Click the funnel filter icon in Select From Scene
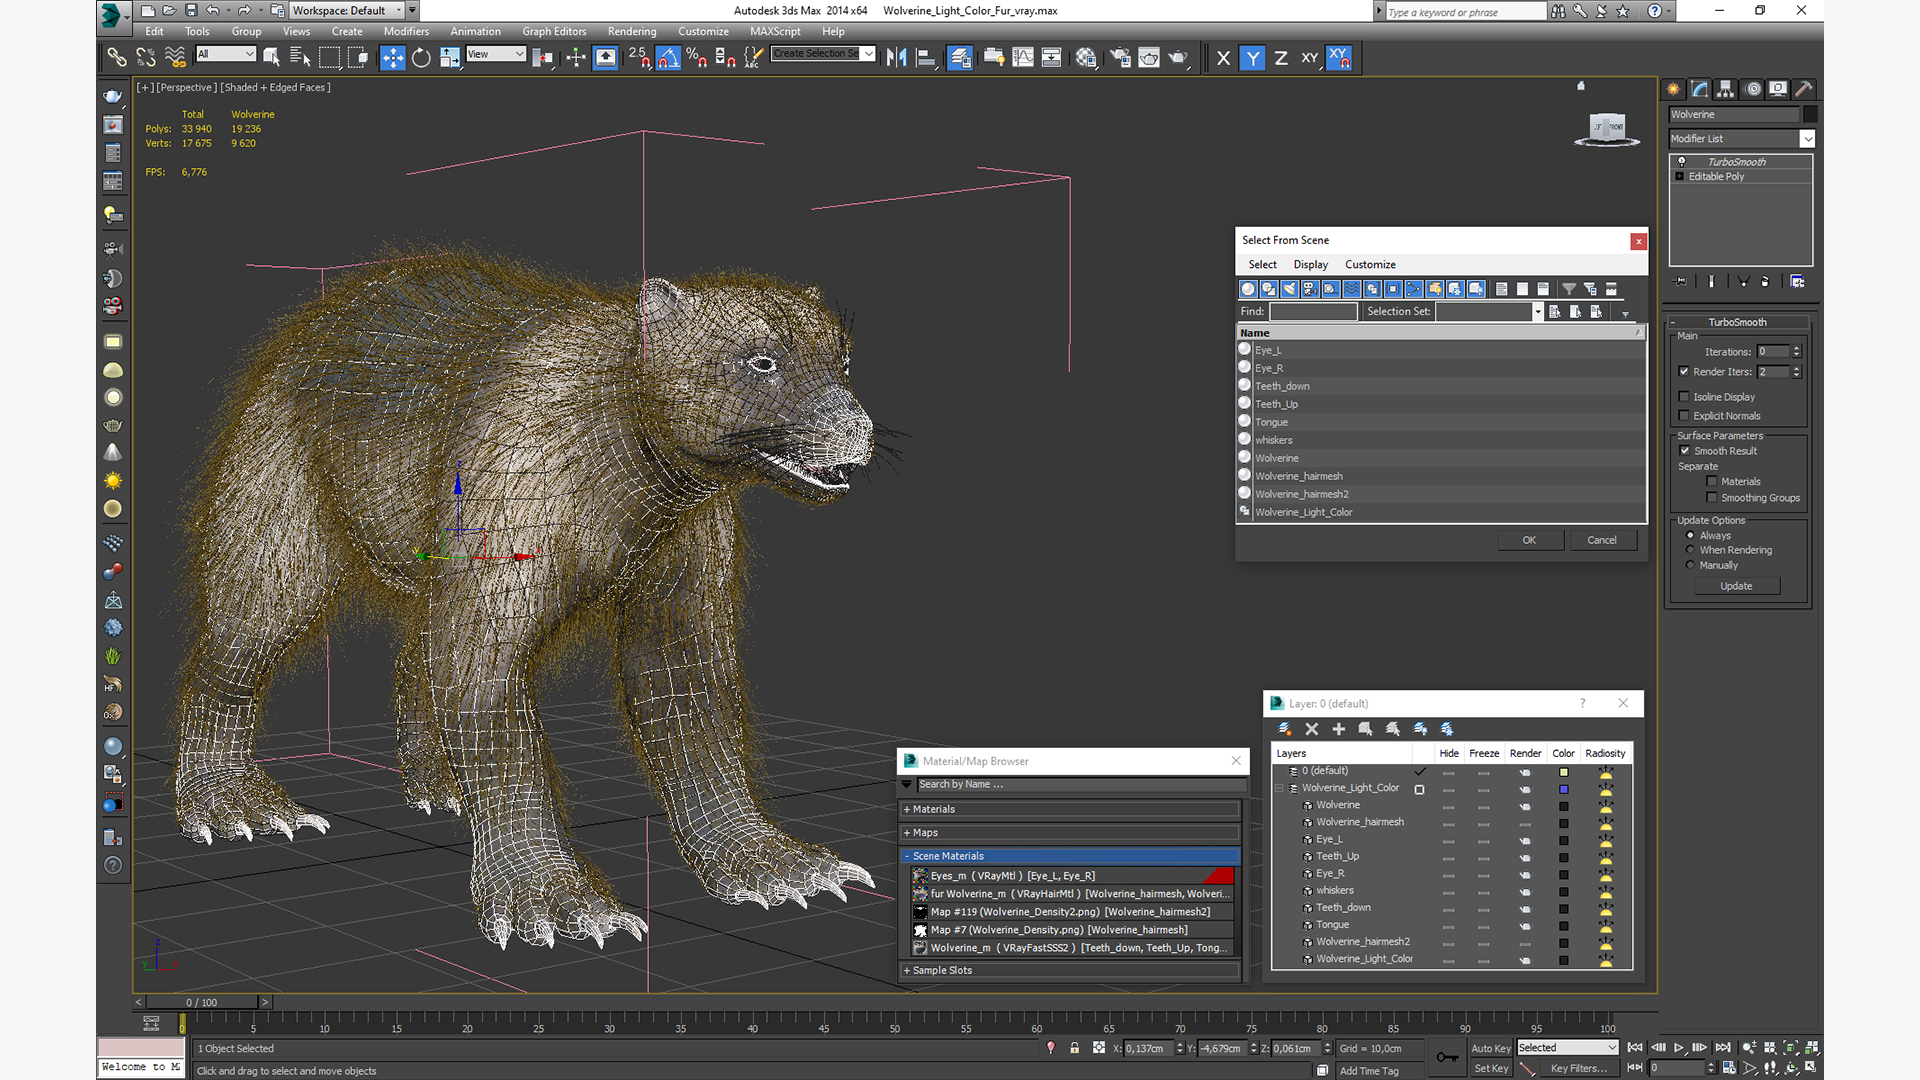 (1568, 289)
